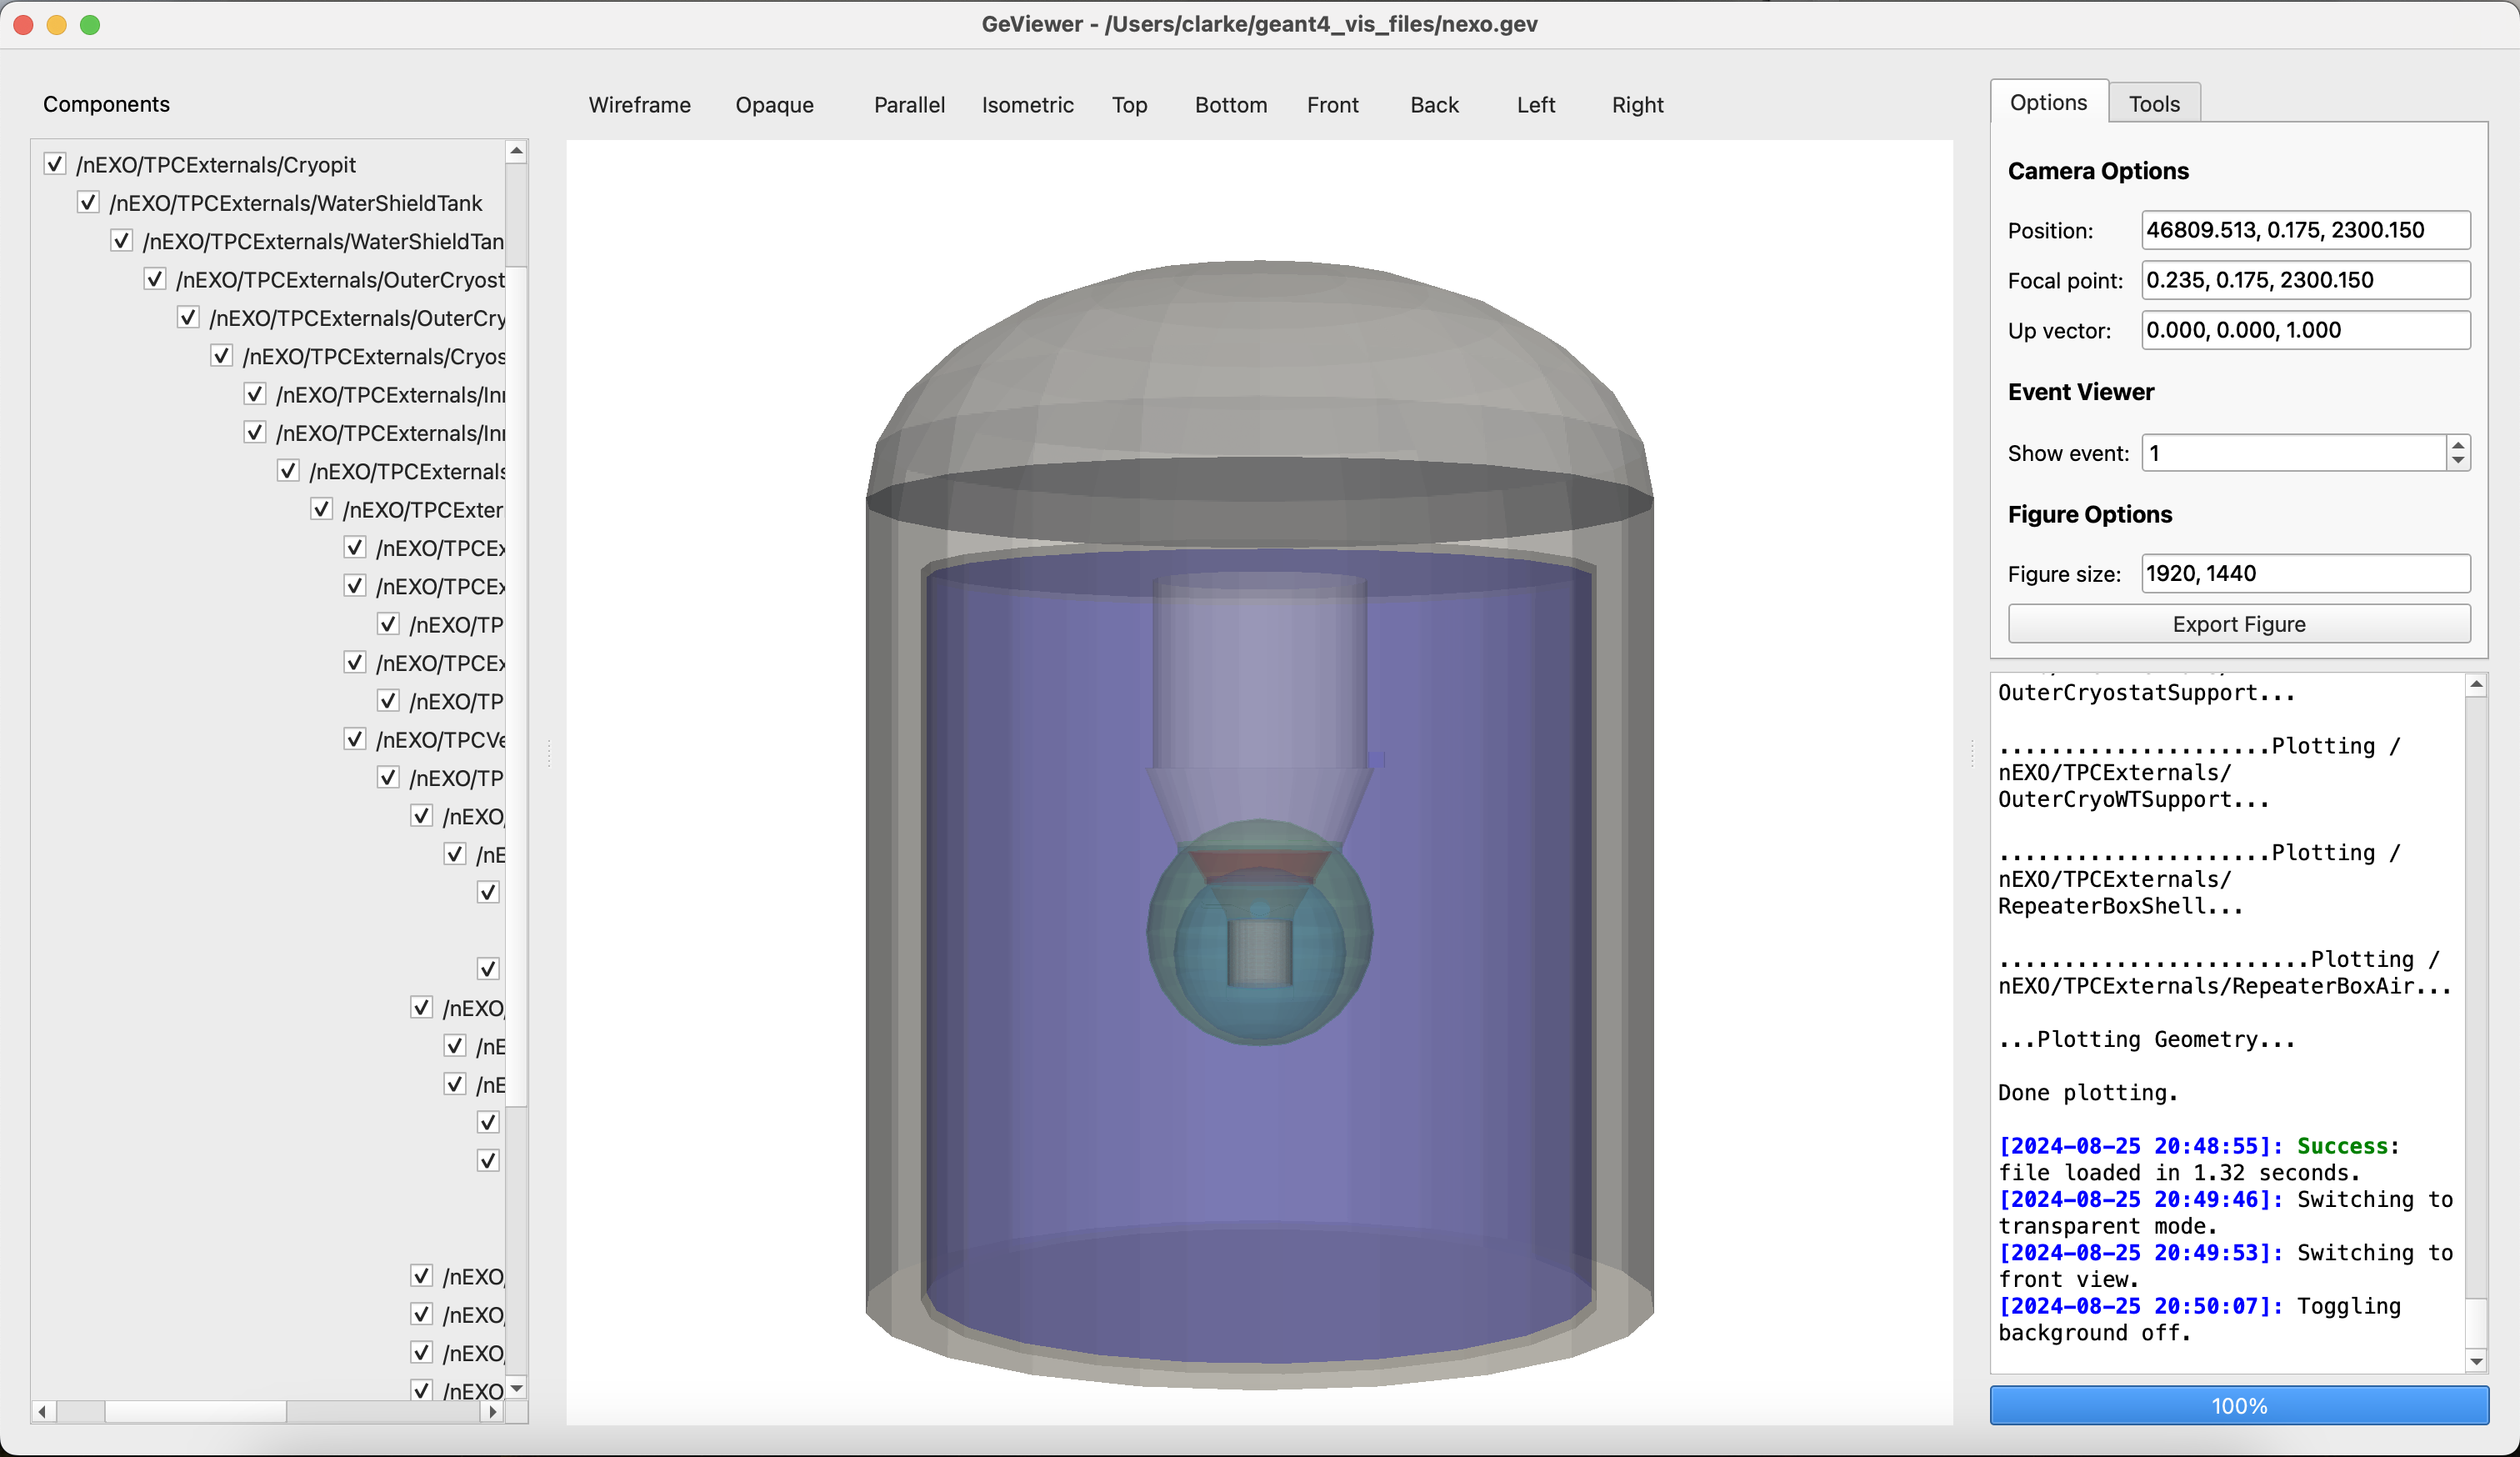This screenshot has height=1457, width=2520.
Task: Toggle the second WaterShieldTan component checkbox
Action: click(x=121, y=241)
